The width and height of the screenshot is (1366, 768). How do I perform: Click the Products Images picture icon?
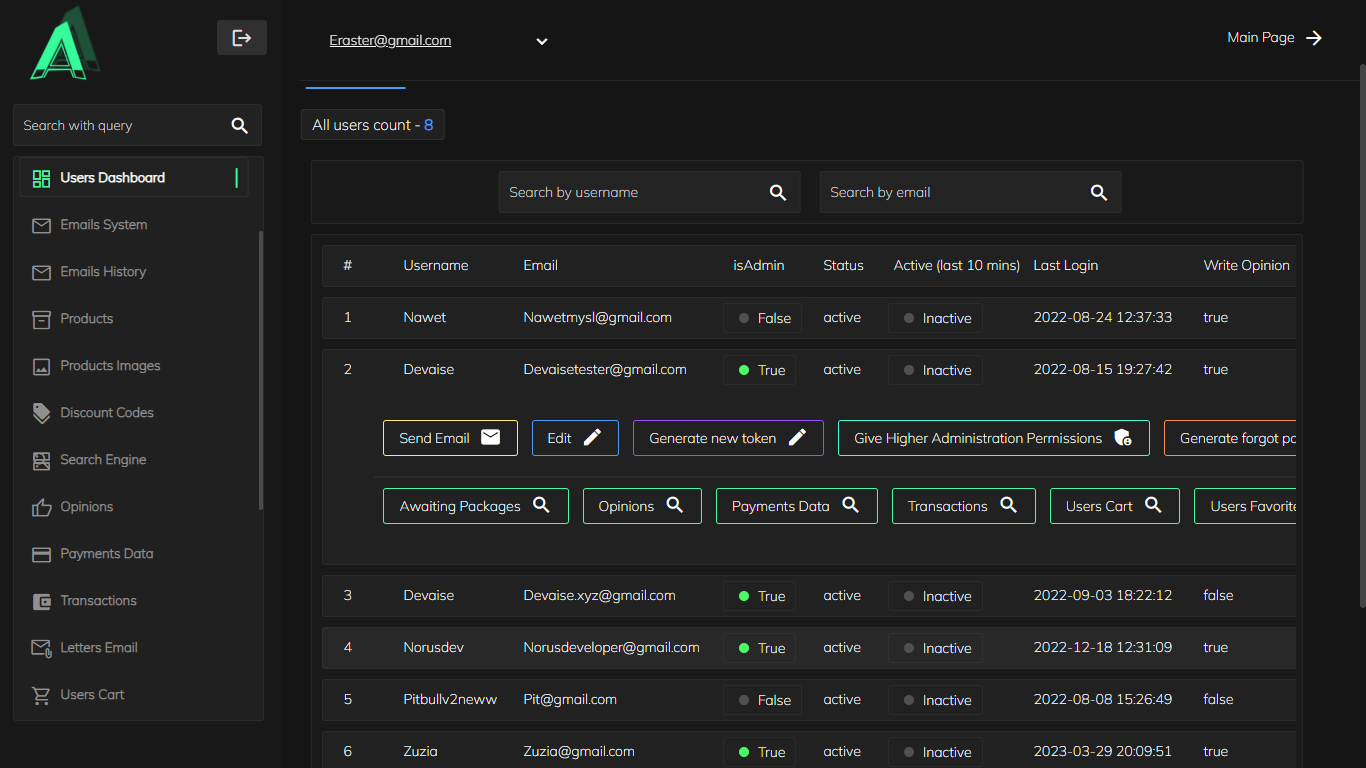[41, 366]
